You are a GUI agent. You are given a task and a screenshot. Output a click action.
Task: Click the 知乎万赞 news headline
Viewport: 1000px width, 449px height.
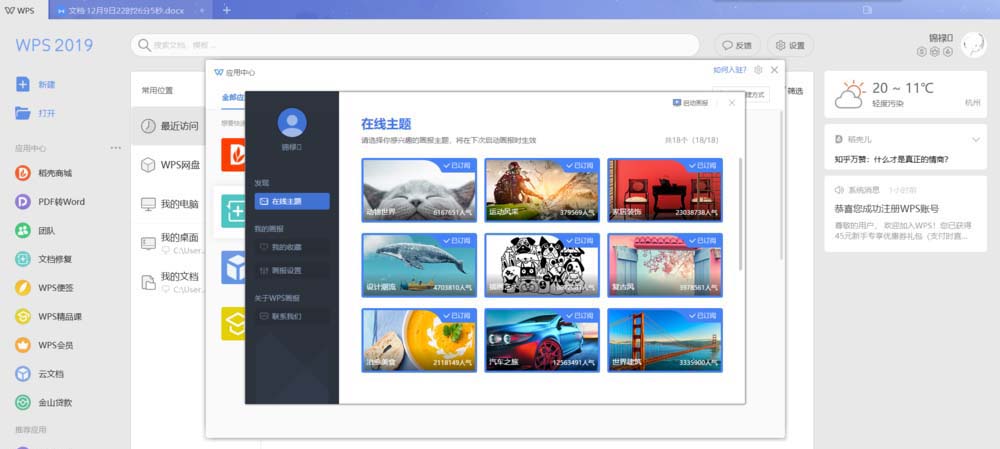click(x=891, y=159)
